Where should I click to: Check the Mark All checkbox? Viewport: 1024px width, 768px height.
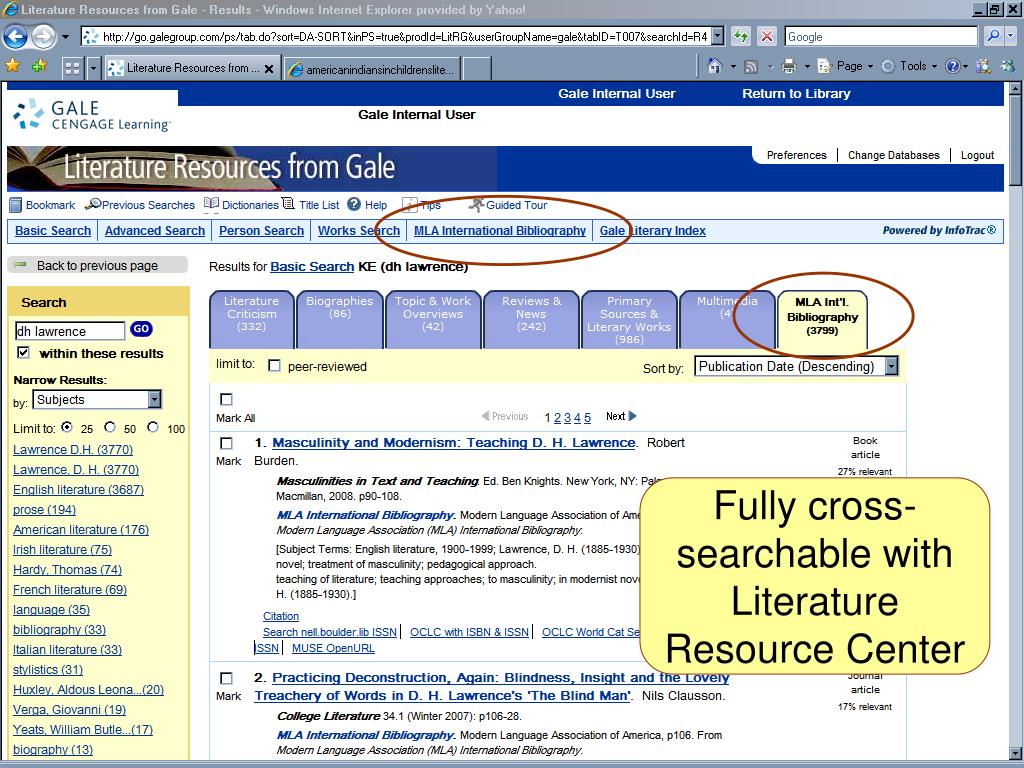[227, 399]
